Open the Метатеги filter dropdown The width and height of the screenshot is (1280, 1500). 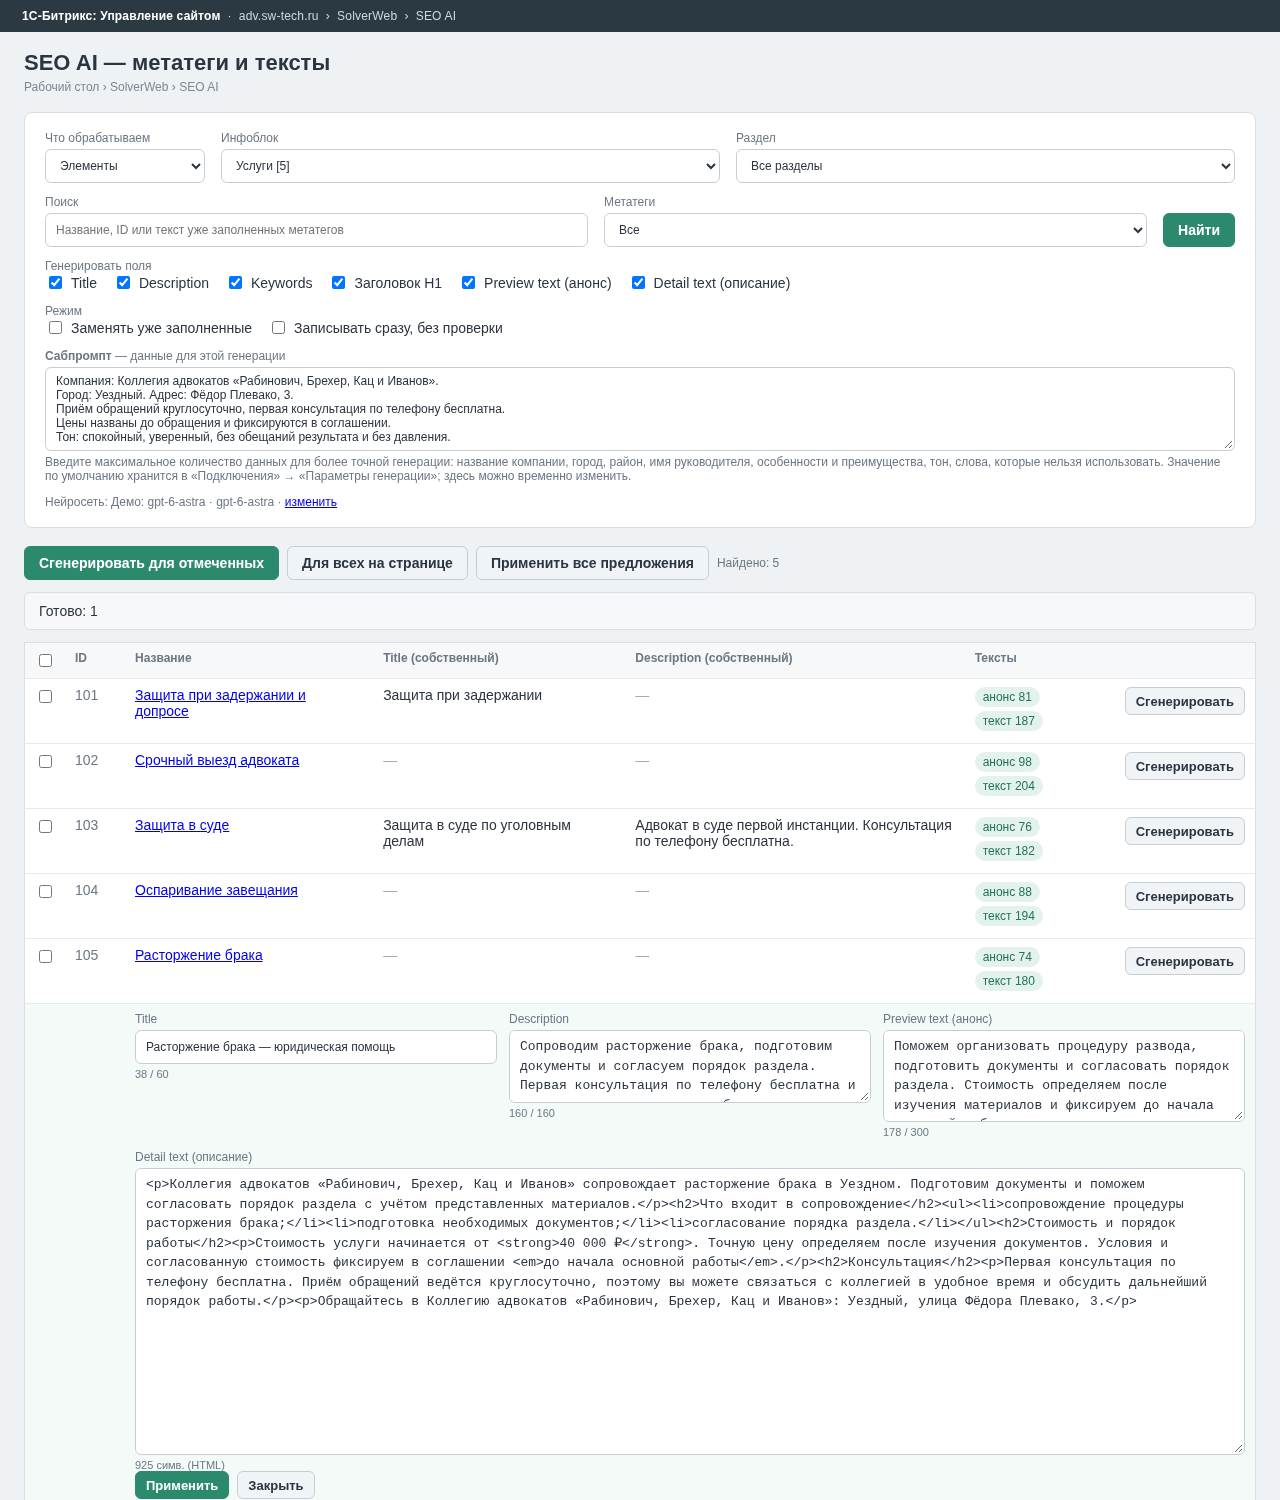click(875, 230)
